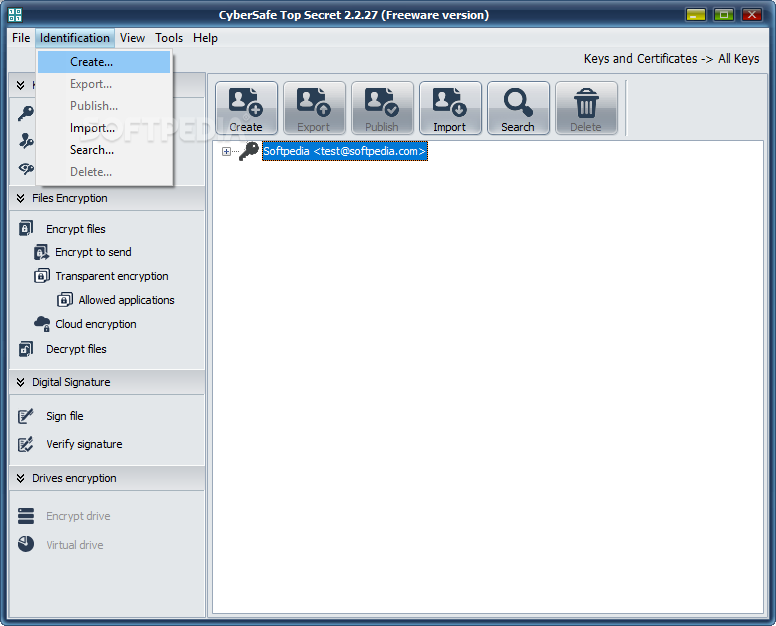Click Keys and Certificates -> All Keys breadcrumb

pos(671,59)
